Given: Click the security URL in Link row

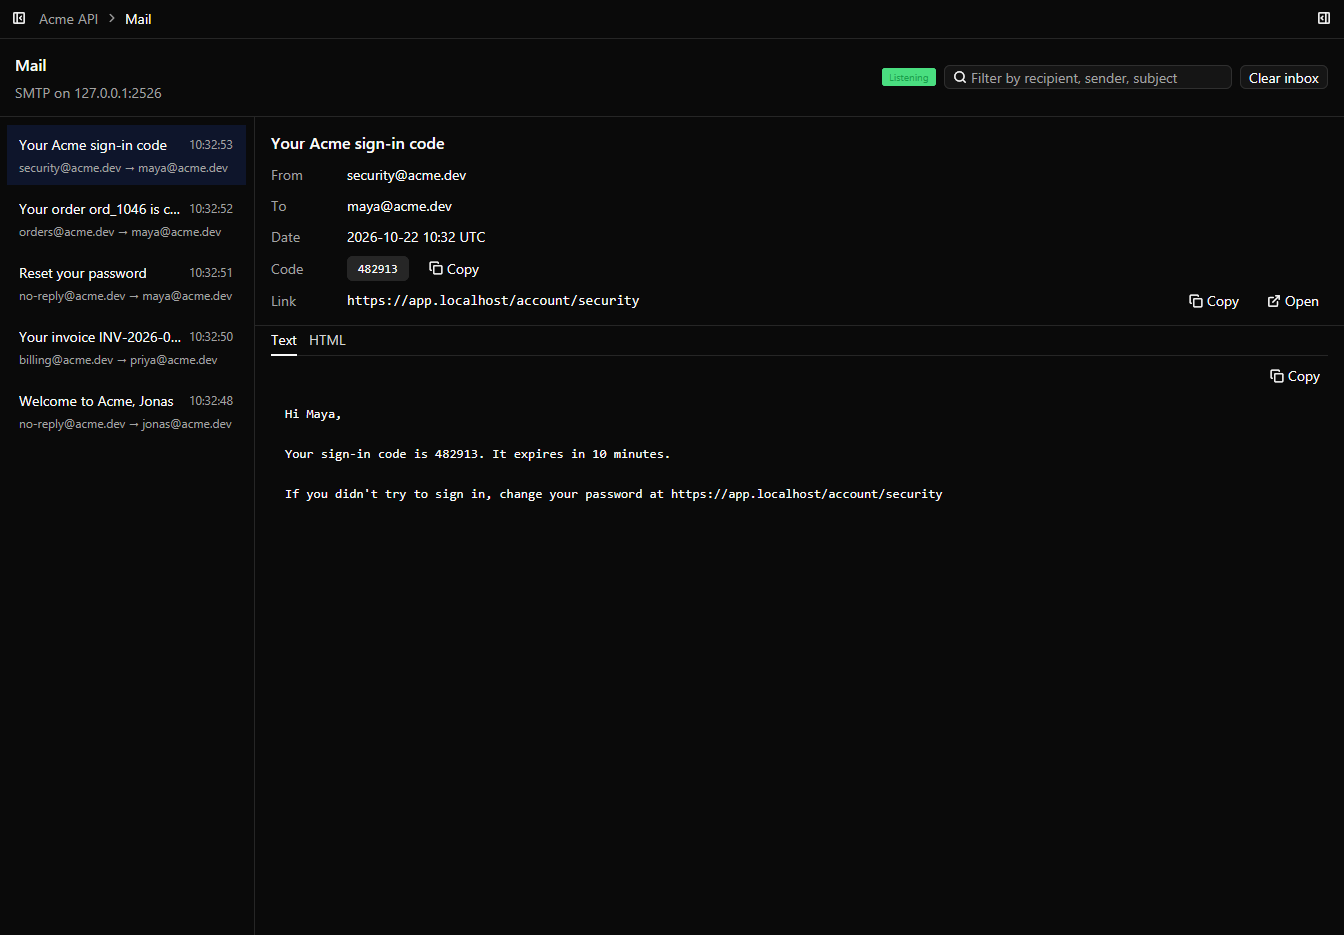Looking at the screenshot, I should tap(493, 300).
